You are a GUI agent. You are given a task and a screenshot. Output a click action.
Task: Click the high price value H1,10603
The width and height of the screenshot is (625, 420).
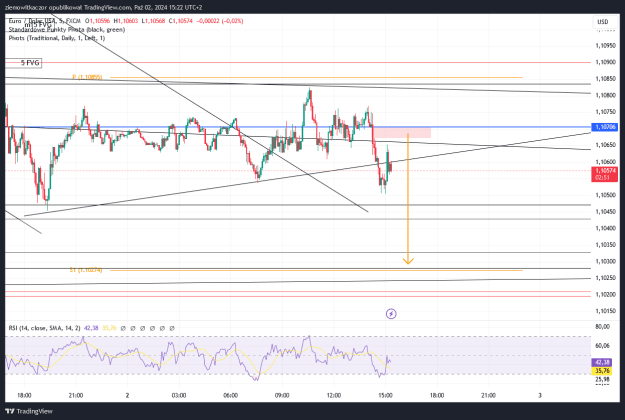[126, 21]
